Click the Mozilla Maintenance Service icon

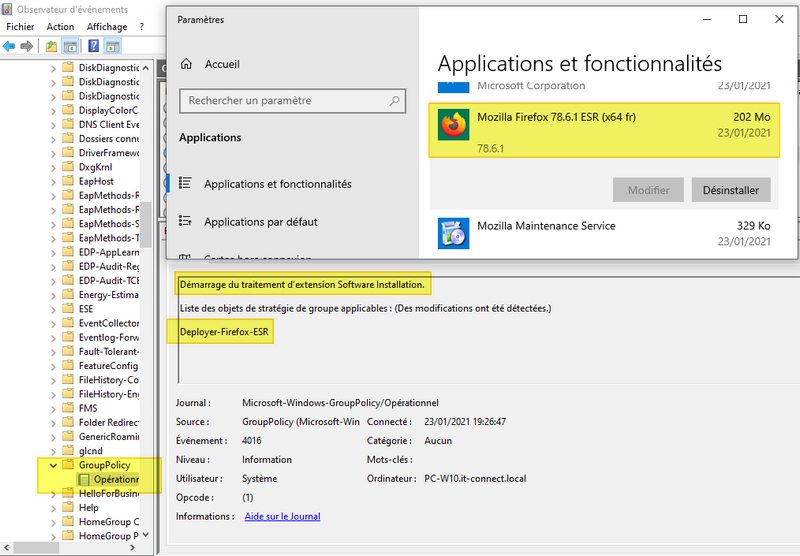click(453, 233)
